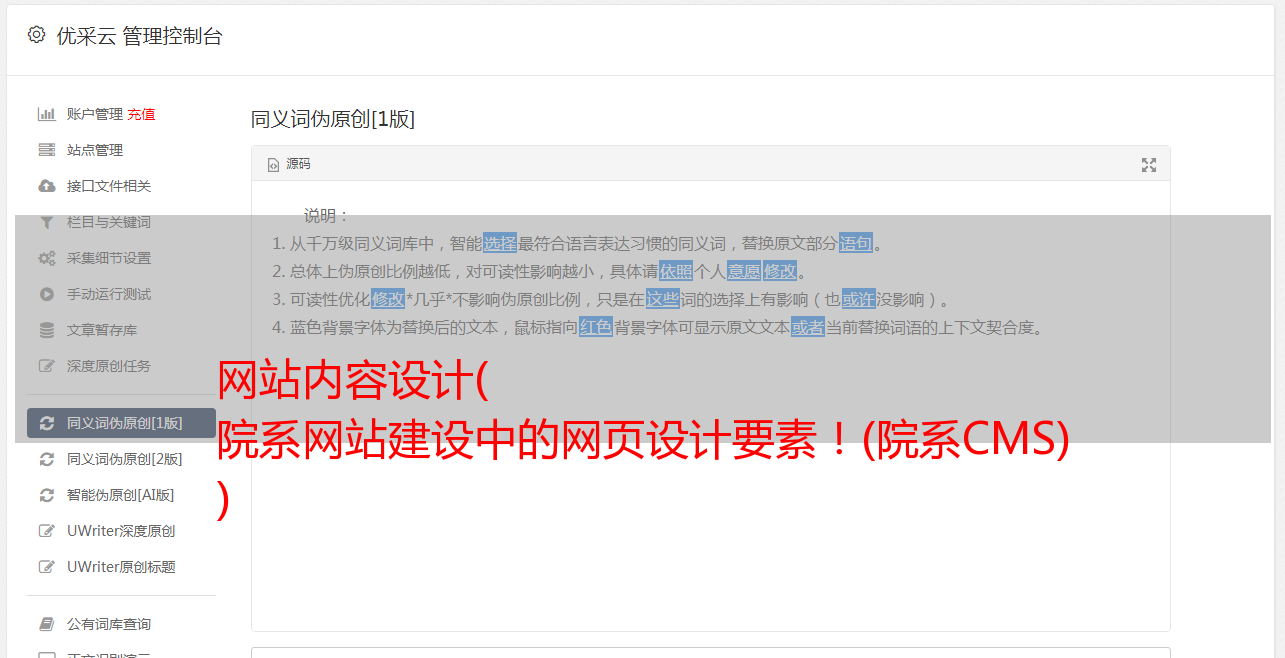This screenshot has height=658, width=1285.
Task: Select UWriter原创标题 in sidebar
Action: (x=121, y=567)
